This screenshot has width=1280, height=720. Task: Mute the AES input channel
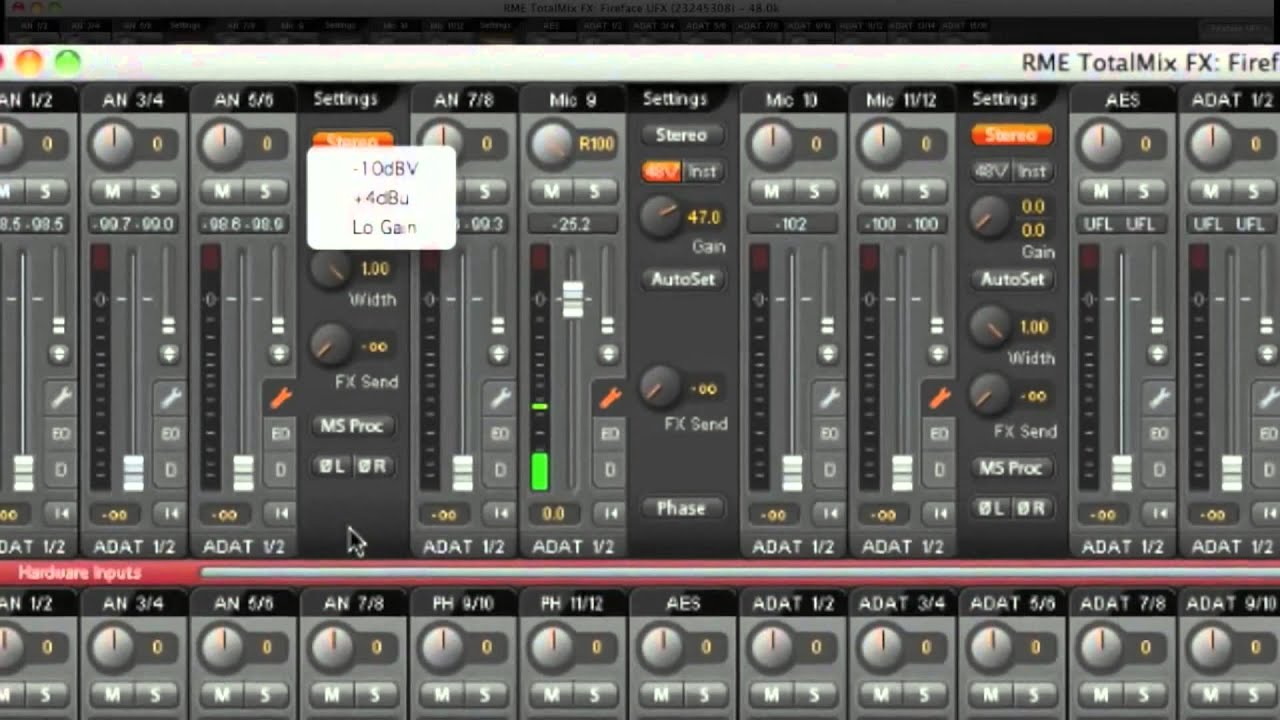pyautogui.click(x=1100, y=191)
